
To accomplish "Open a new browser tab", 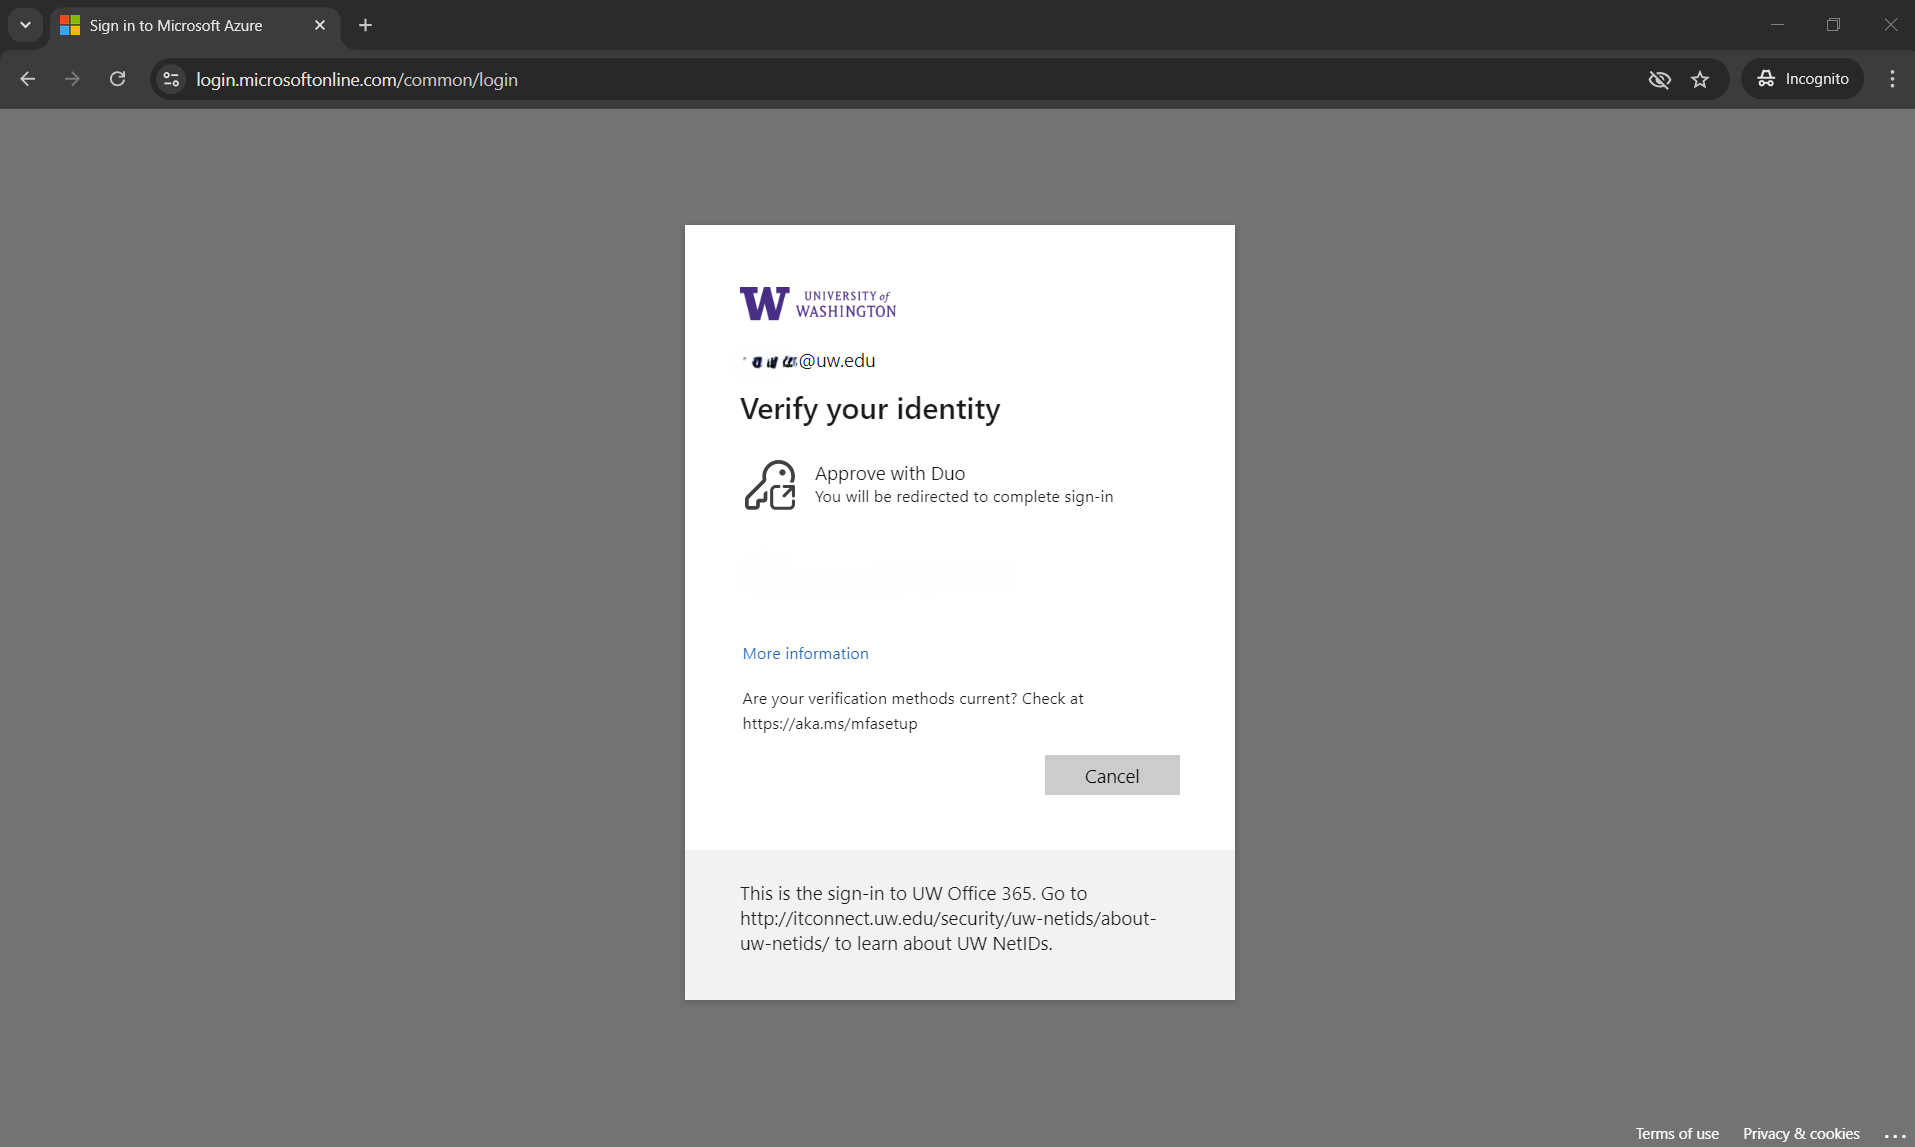I will 365,25.
